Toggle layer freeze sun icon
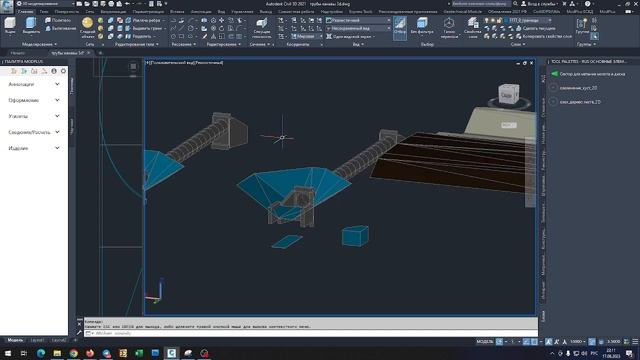 click(x=492, y=20)
